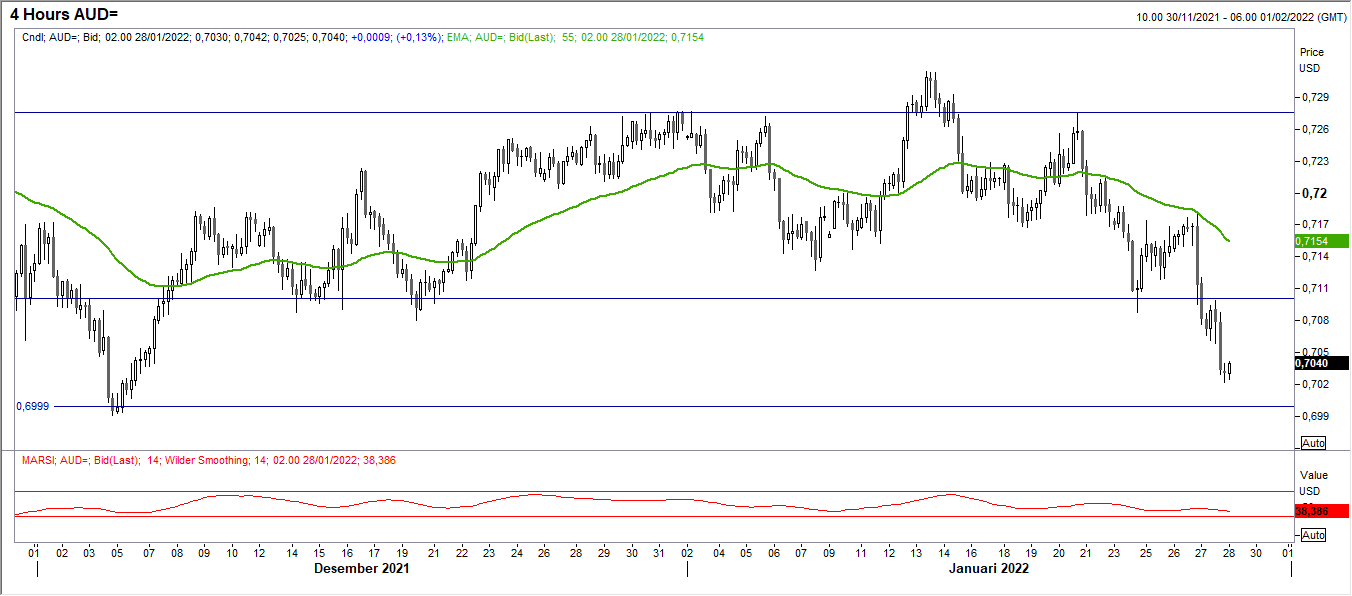Click the 11 date axis label
The height and width of the screenshot is (596, 1352).
[860, 552]
